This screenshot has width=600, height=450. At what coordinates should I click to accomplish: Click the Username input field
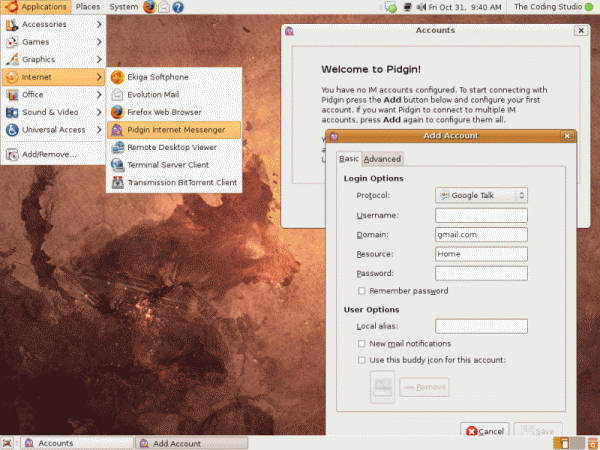coord(481,215)
